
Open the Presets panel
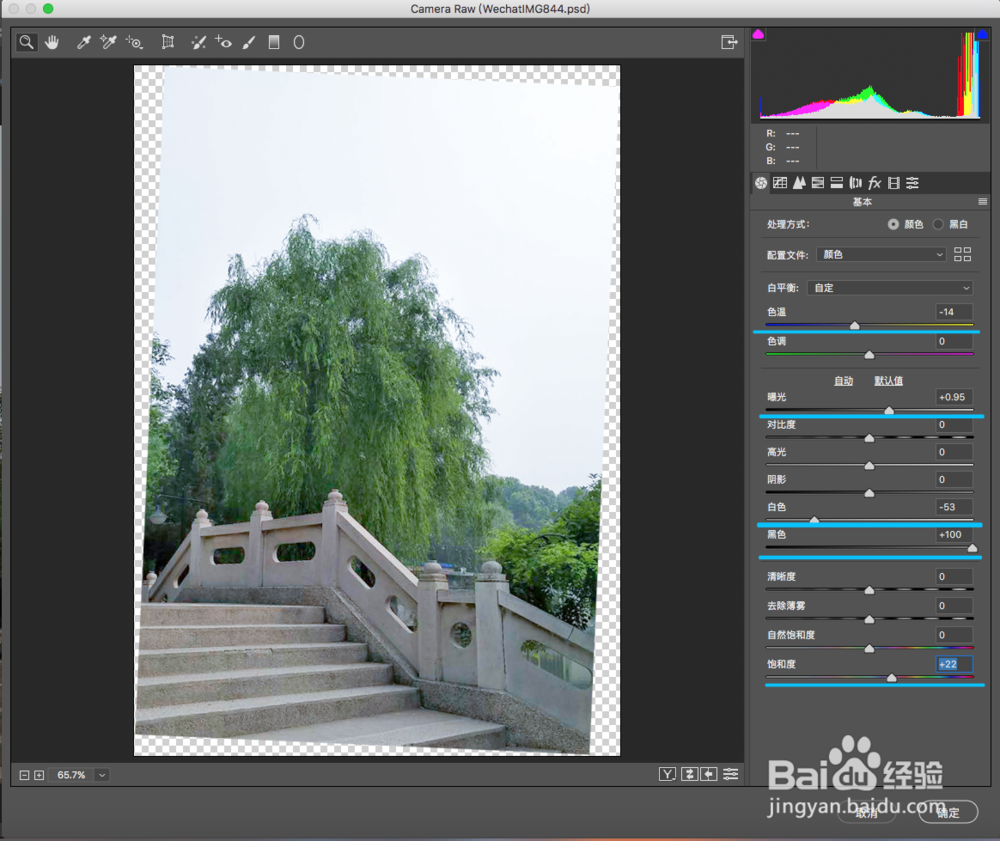[912, 182]
